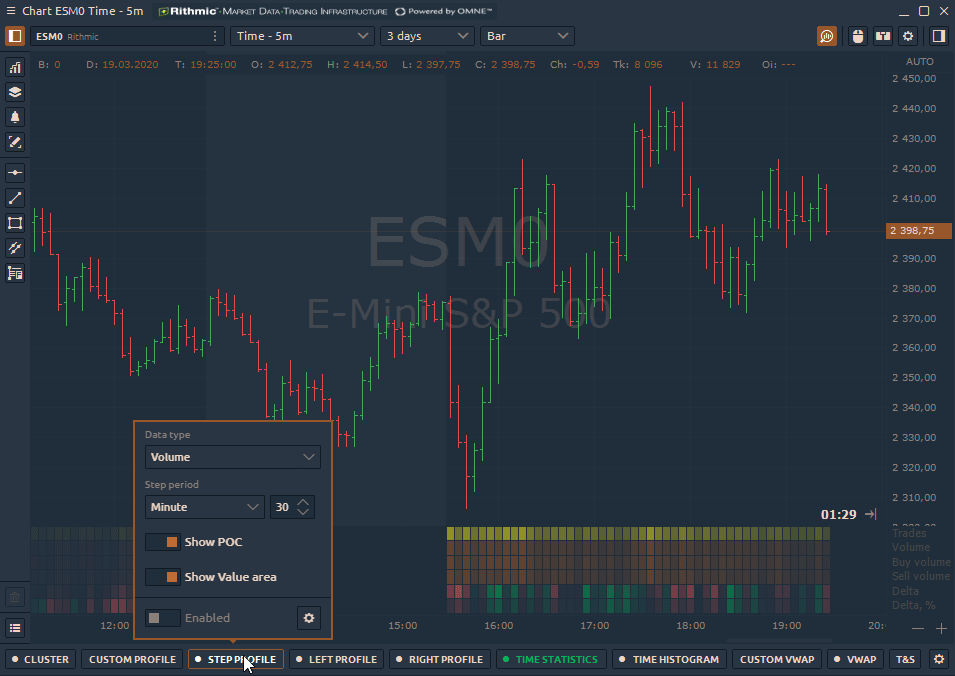Open Step Profile advanced settings gear
The image size is (955, 676).
click(309, 618)
